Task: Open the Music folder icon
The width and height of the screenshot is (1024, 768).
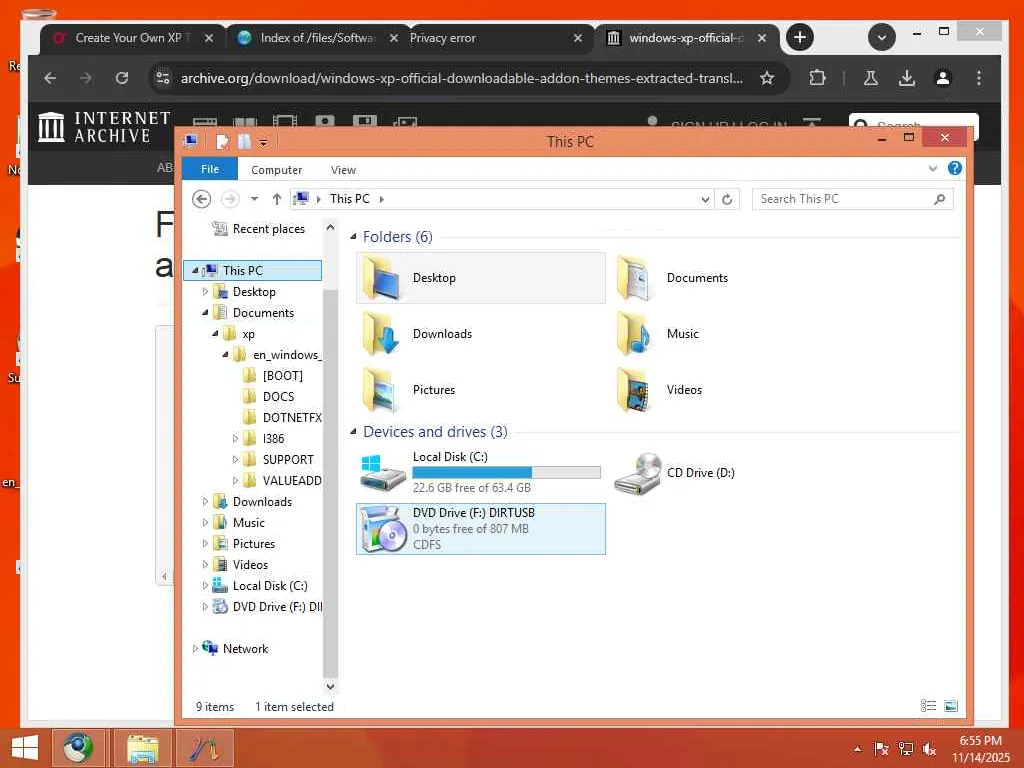Action: (x=633, y=334)
